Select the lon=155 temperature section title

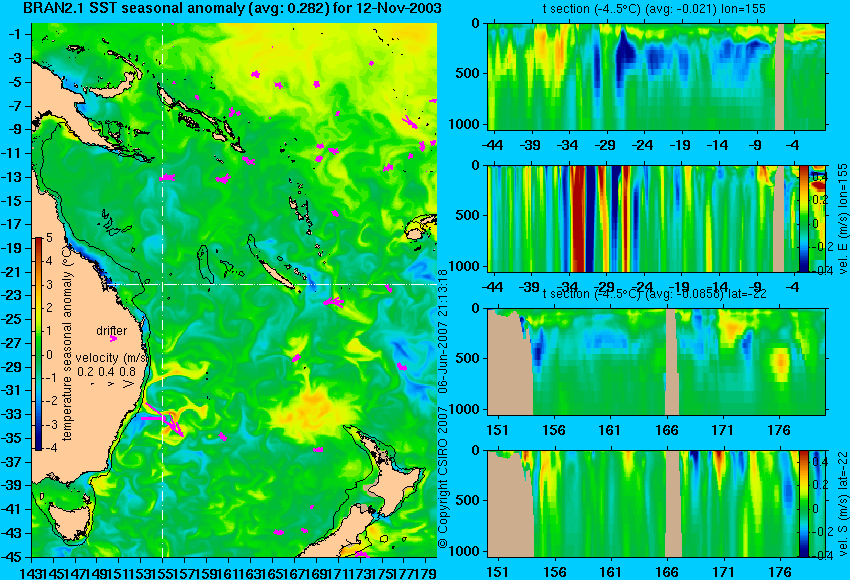(654, 9)
